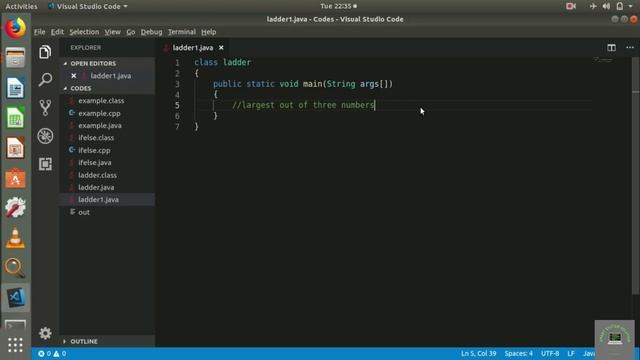Open volume control in top bar
This screenshot has width=640, height=360.
[x=606, y=6]
